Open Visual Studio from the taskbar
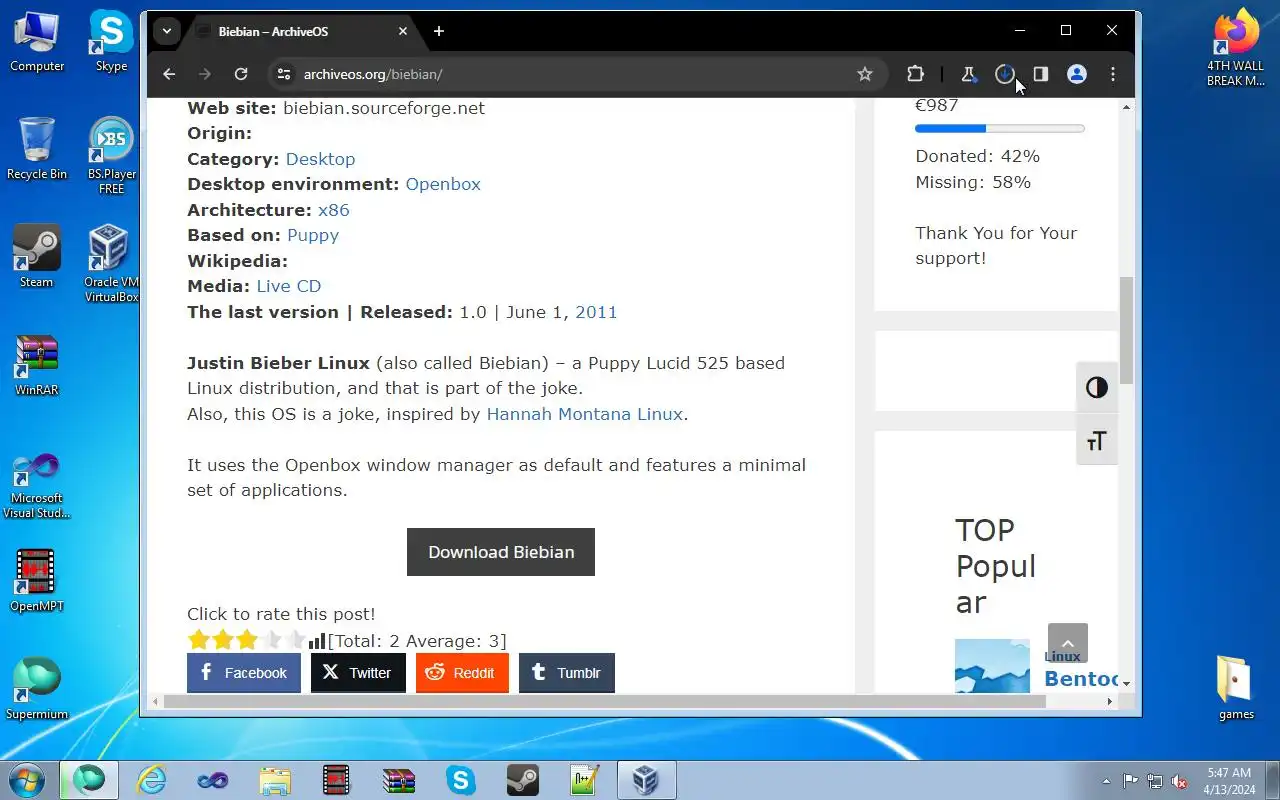The image size is (1280, 800). pyautogui.click(x=212, y=780)
